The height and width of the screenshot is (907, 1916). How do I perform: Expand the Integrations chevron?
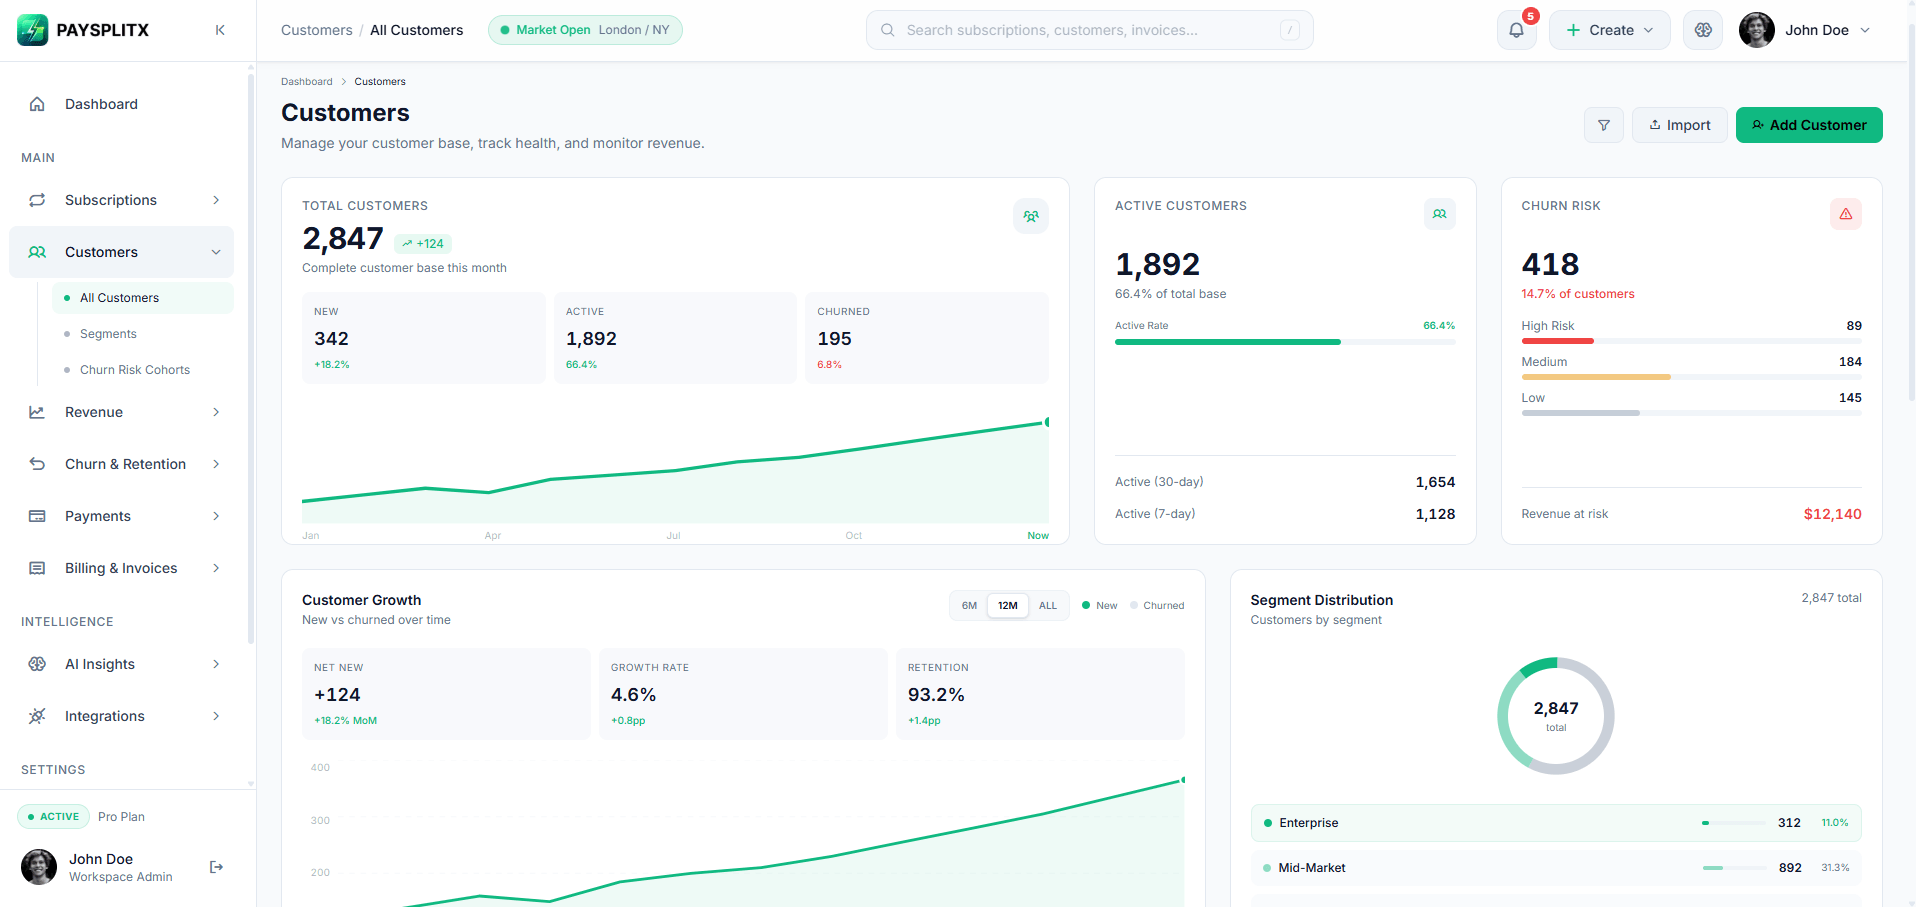point(216,716)
